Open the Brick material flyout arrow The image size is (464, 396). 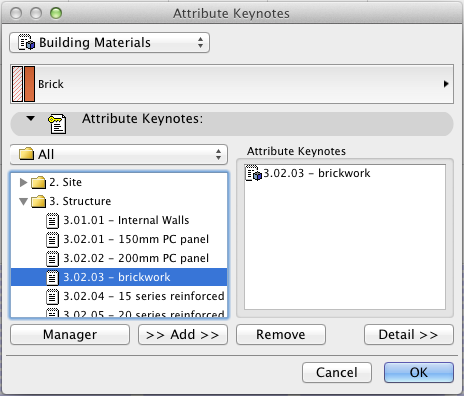tap(446, 84)
